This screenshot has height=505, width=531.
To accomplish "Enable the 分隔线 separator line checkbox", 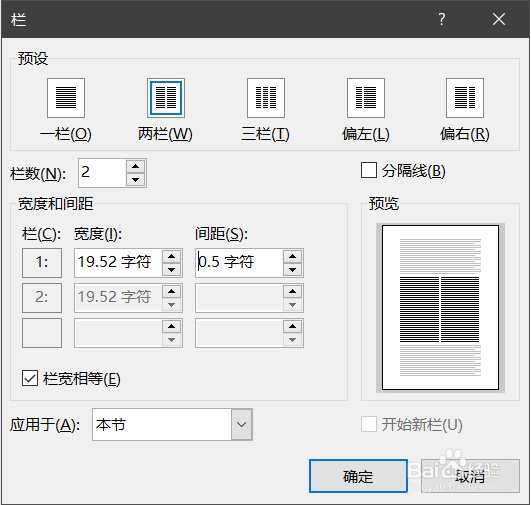I will coord(369,170).
